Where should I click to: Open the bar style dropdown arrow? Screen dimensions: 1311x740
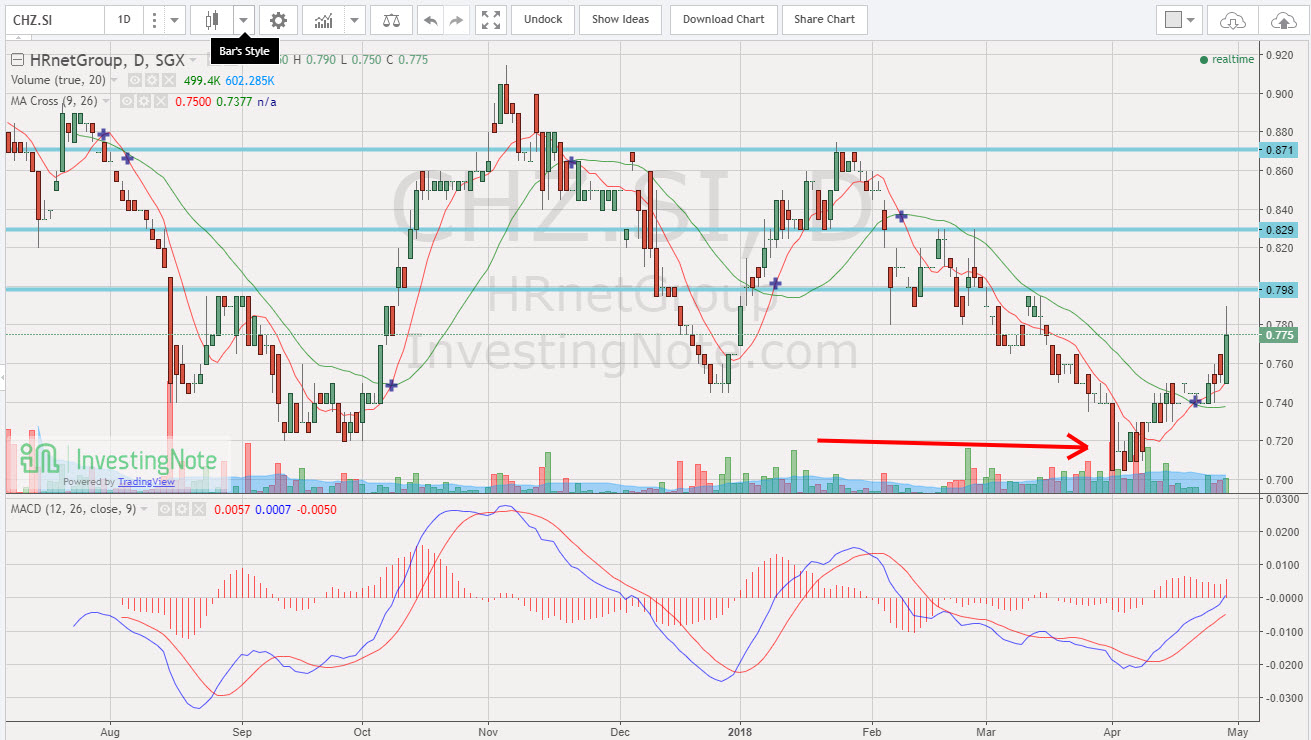point(244,20)
